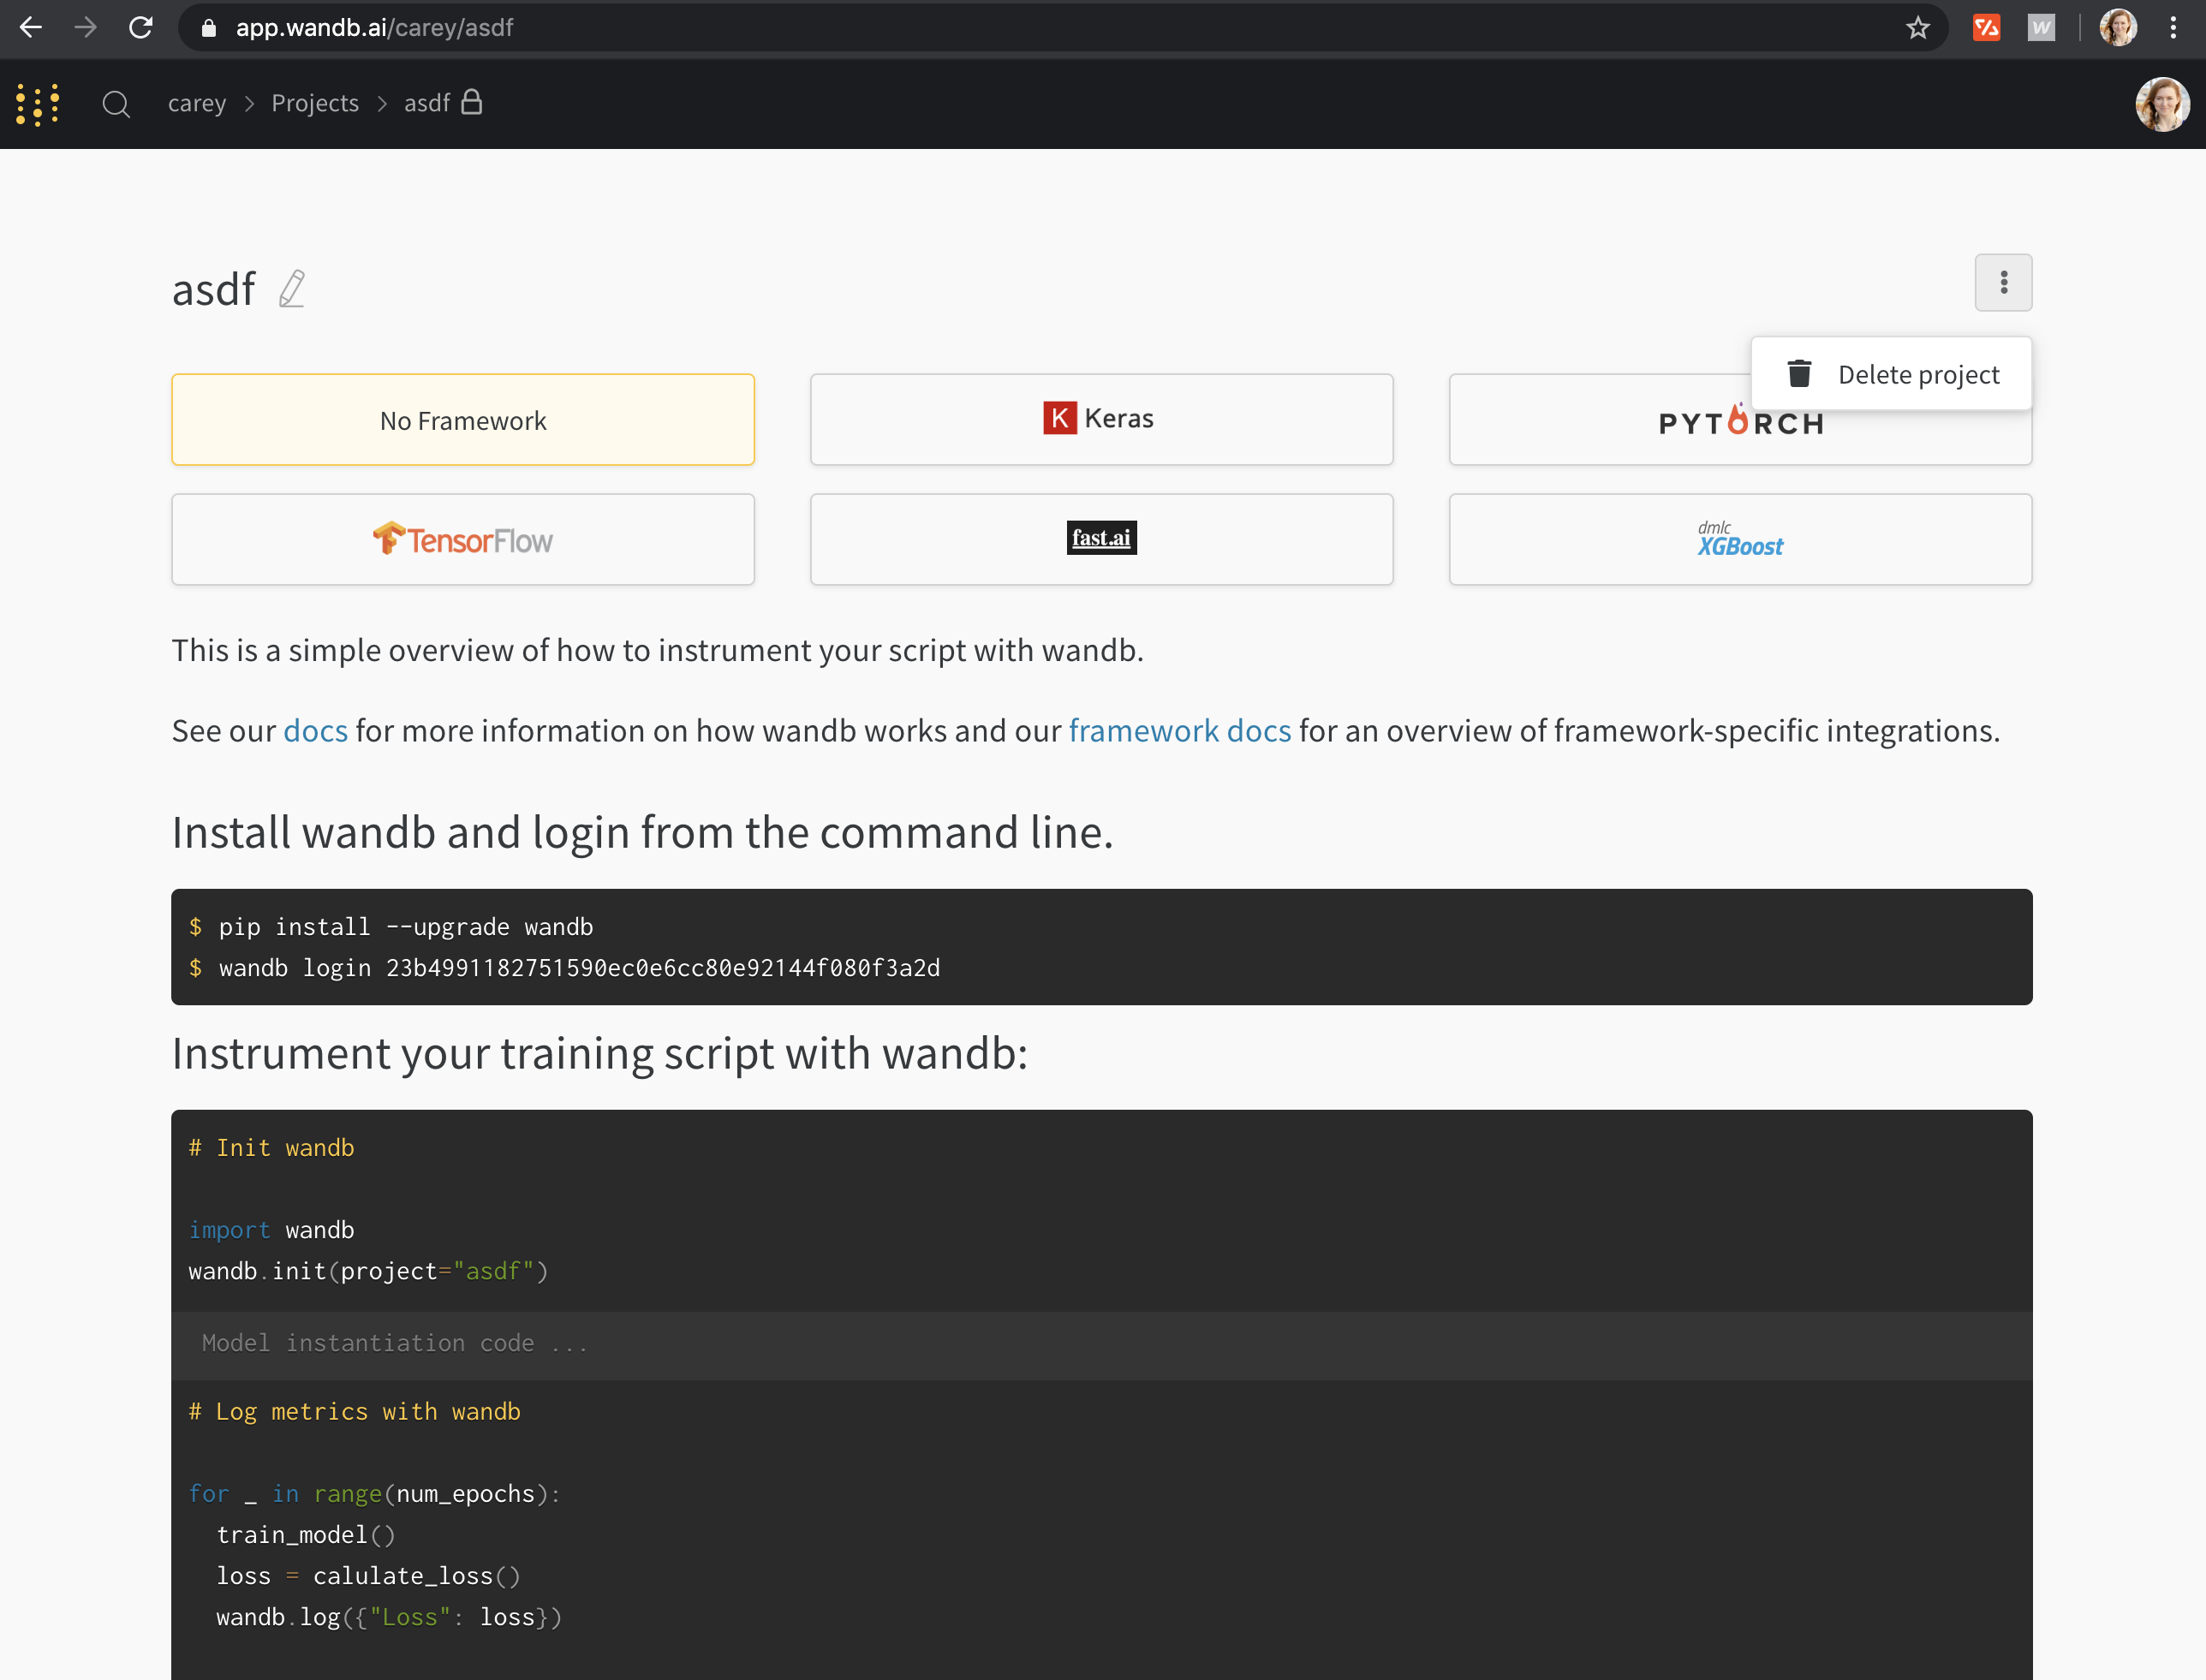Click the trash icon in the menu
The width and height of the screenshot is (2206, 1680).
tap(1799, 373)
